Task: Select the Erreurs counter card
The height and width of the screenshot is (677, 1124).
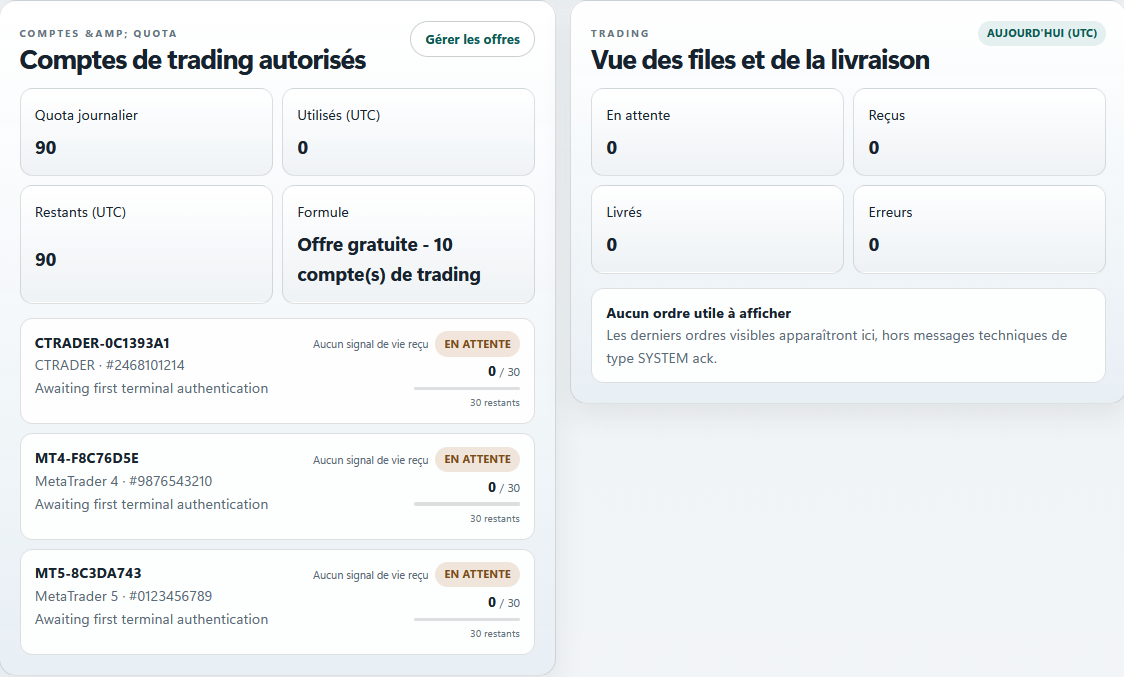Action: 979,229
